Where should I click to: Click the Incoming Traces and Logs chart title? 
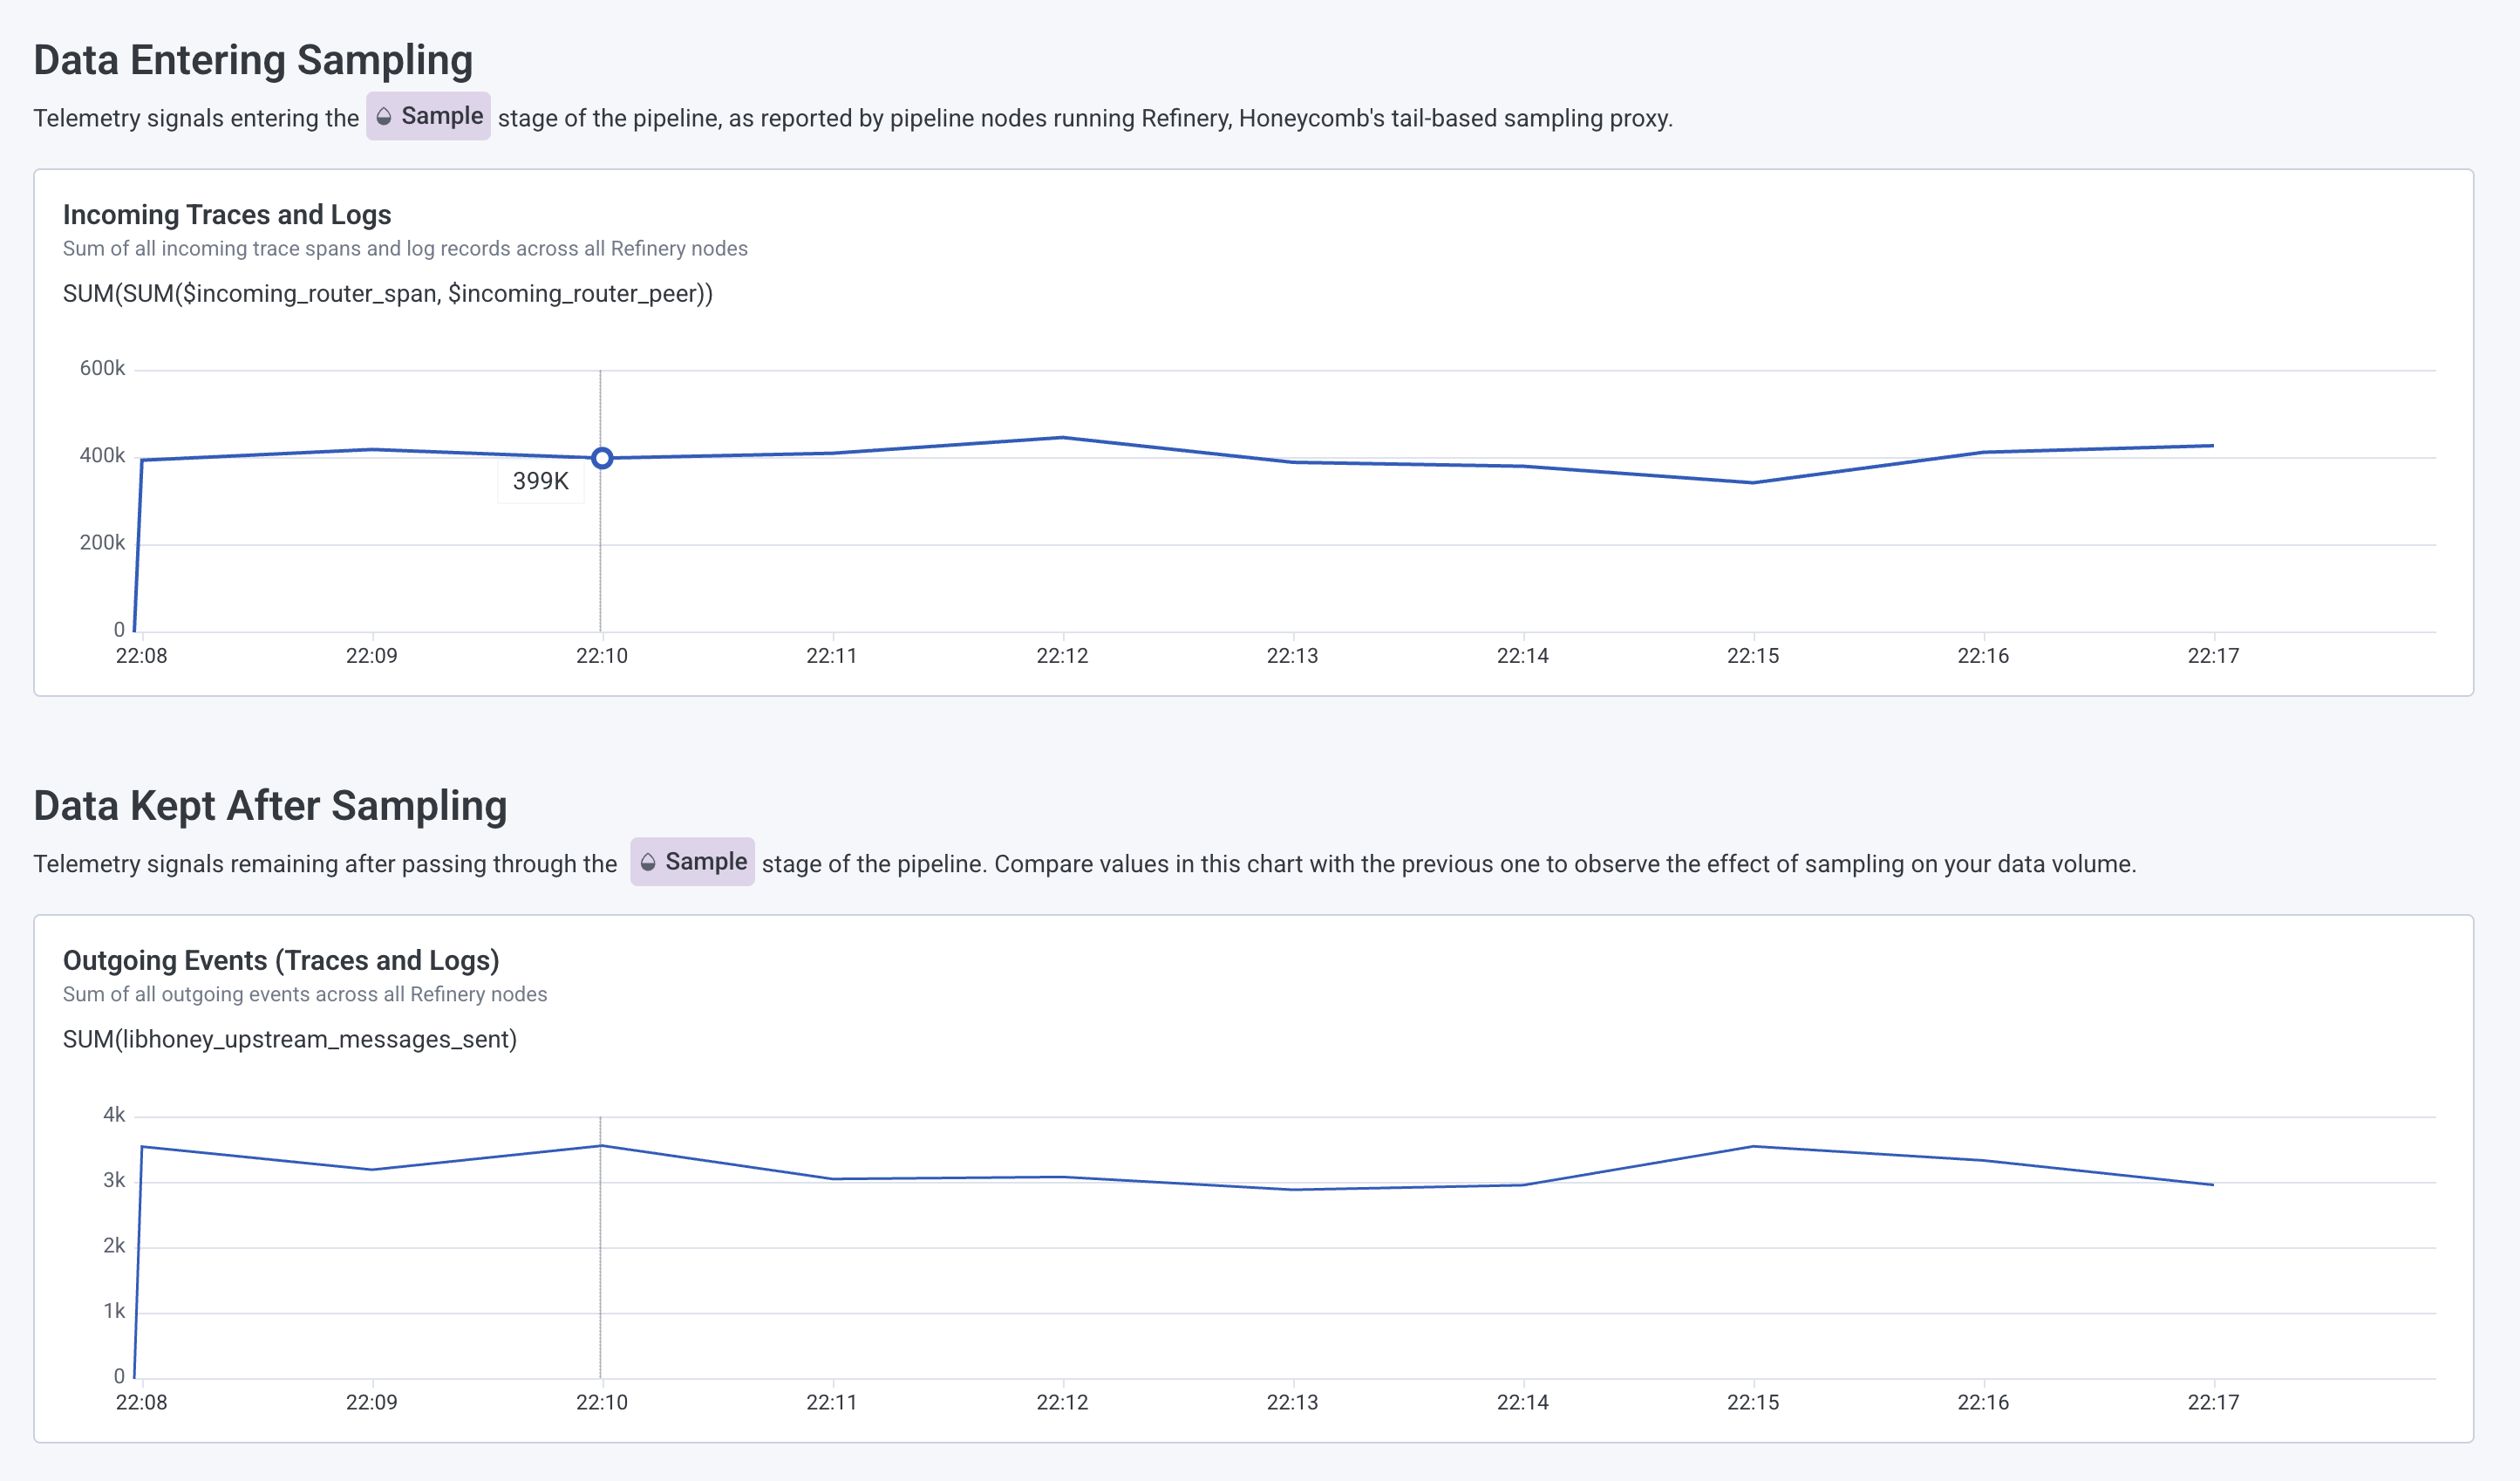(227, 214)
